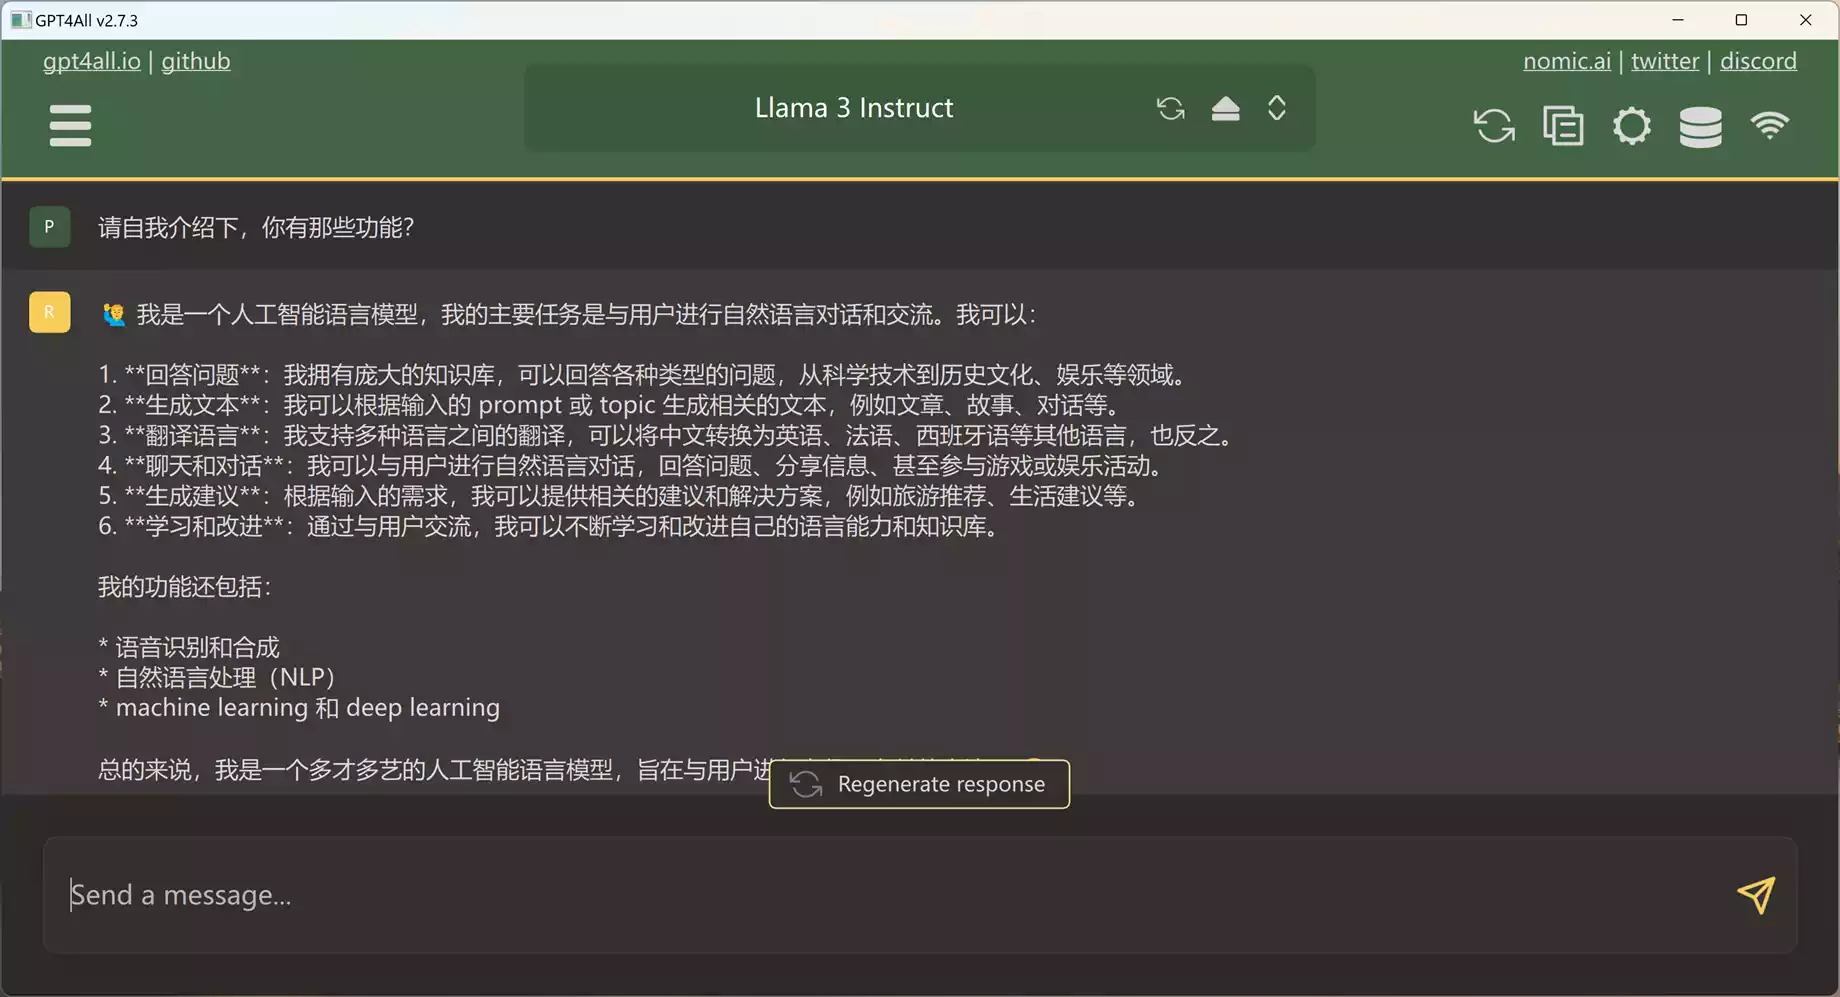1840x997 pixels.
Task: Reload the Llama 3 Instruct model
Action: (1170, 108)
